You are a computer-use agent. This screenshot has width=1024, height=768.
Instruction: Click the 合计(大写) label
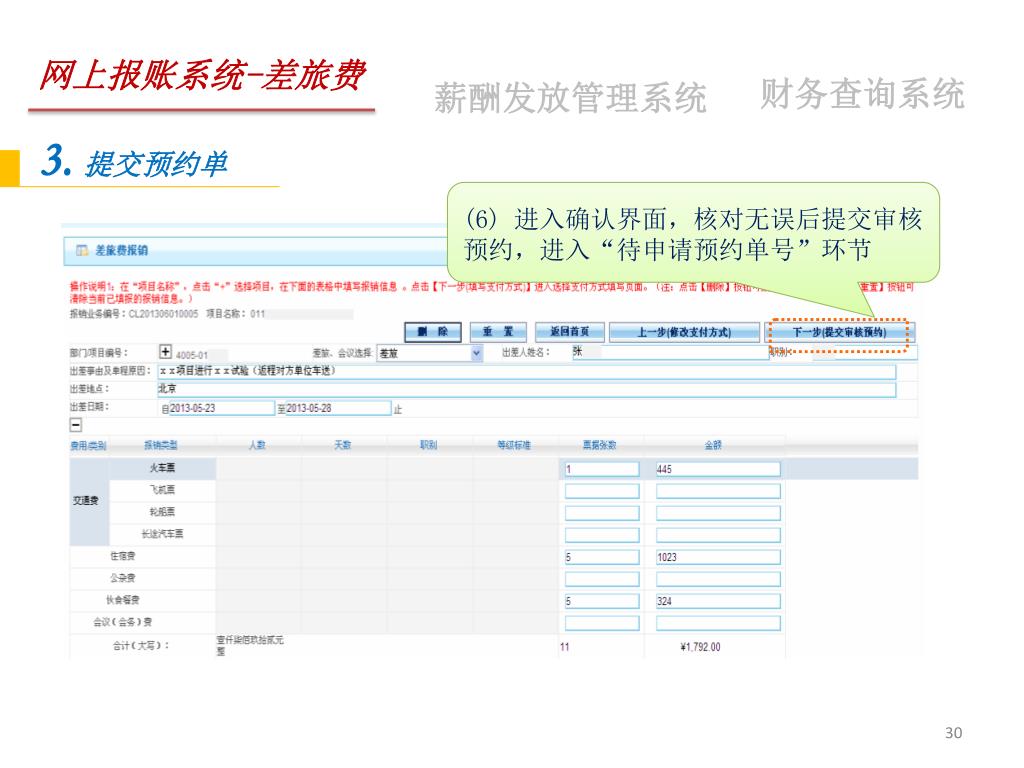point(140,646)
